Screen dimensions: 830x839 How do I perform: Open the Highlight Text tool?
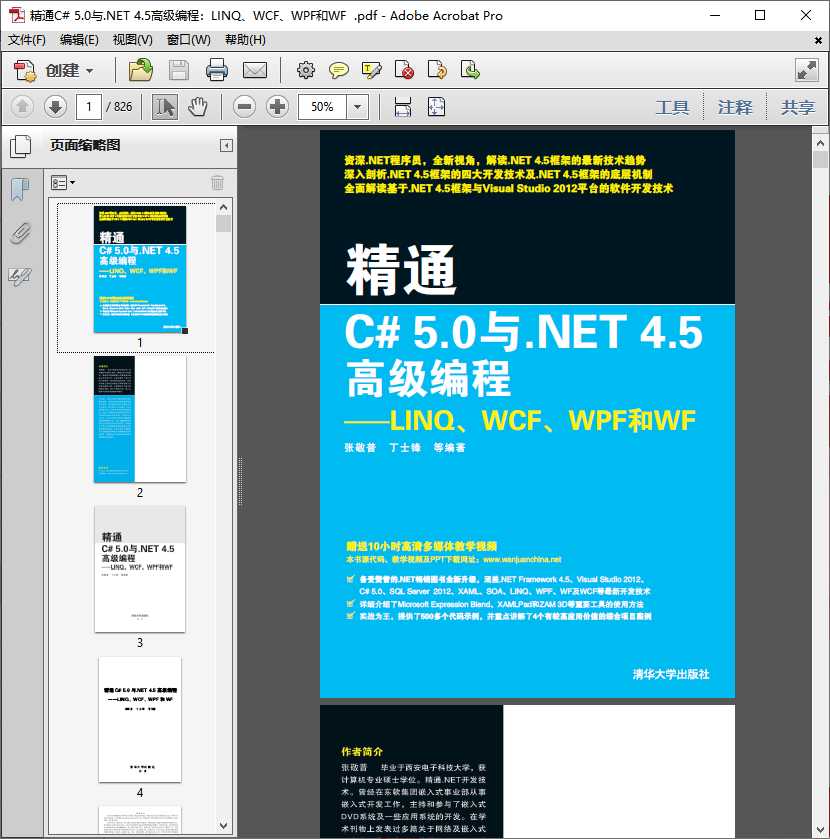(x=371, y=71)
